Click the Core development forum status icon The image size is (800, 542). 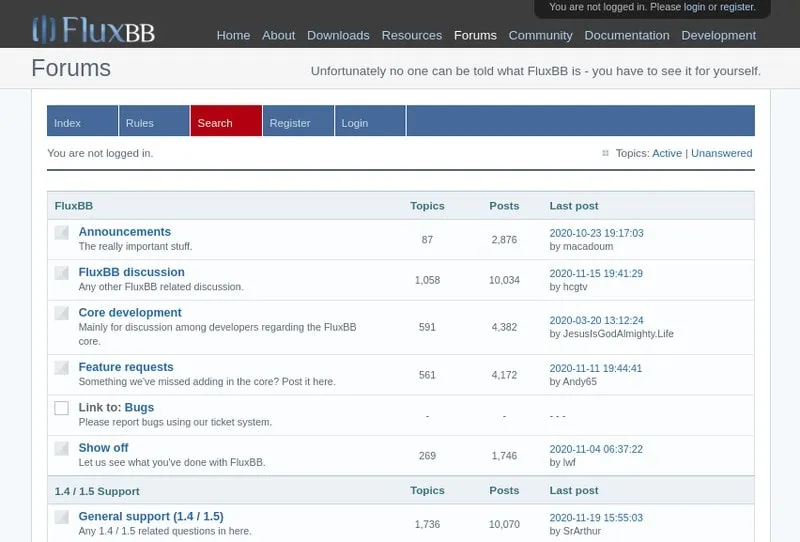tap(62, 313)
